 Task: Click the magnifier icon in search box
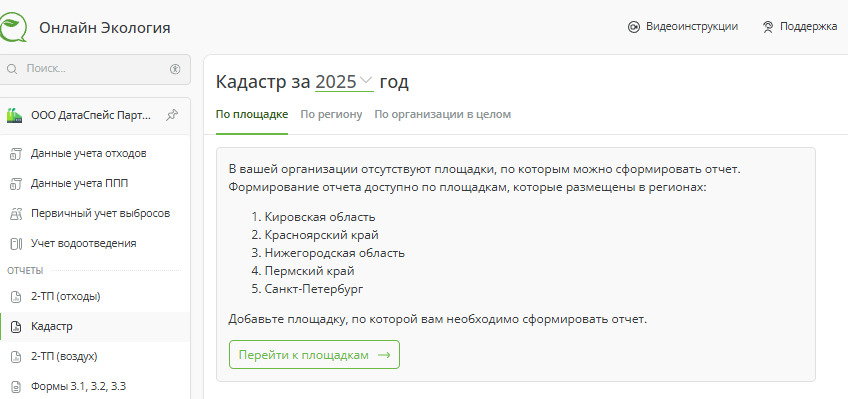[x=12, y=69]
